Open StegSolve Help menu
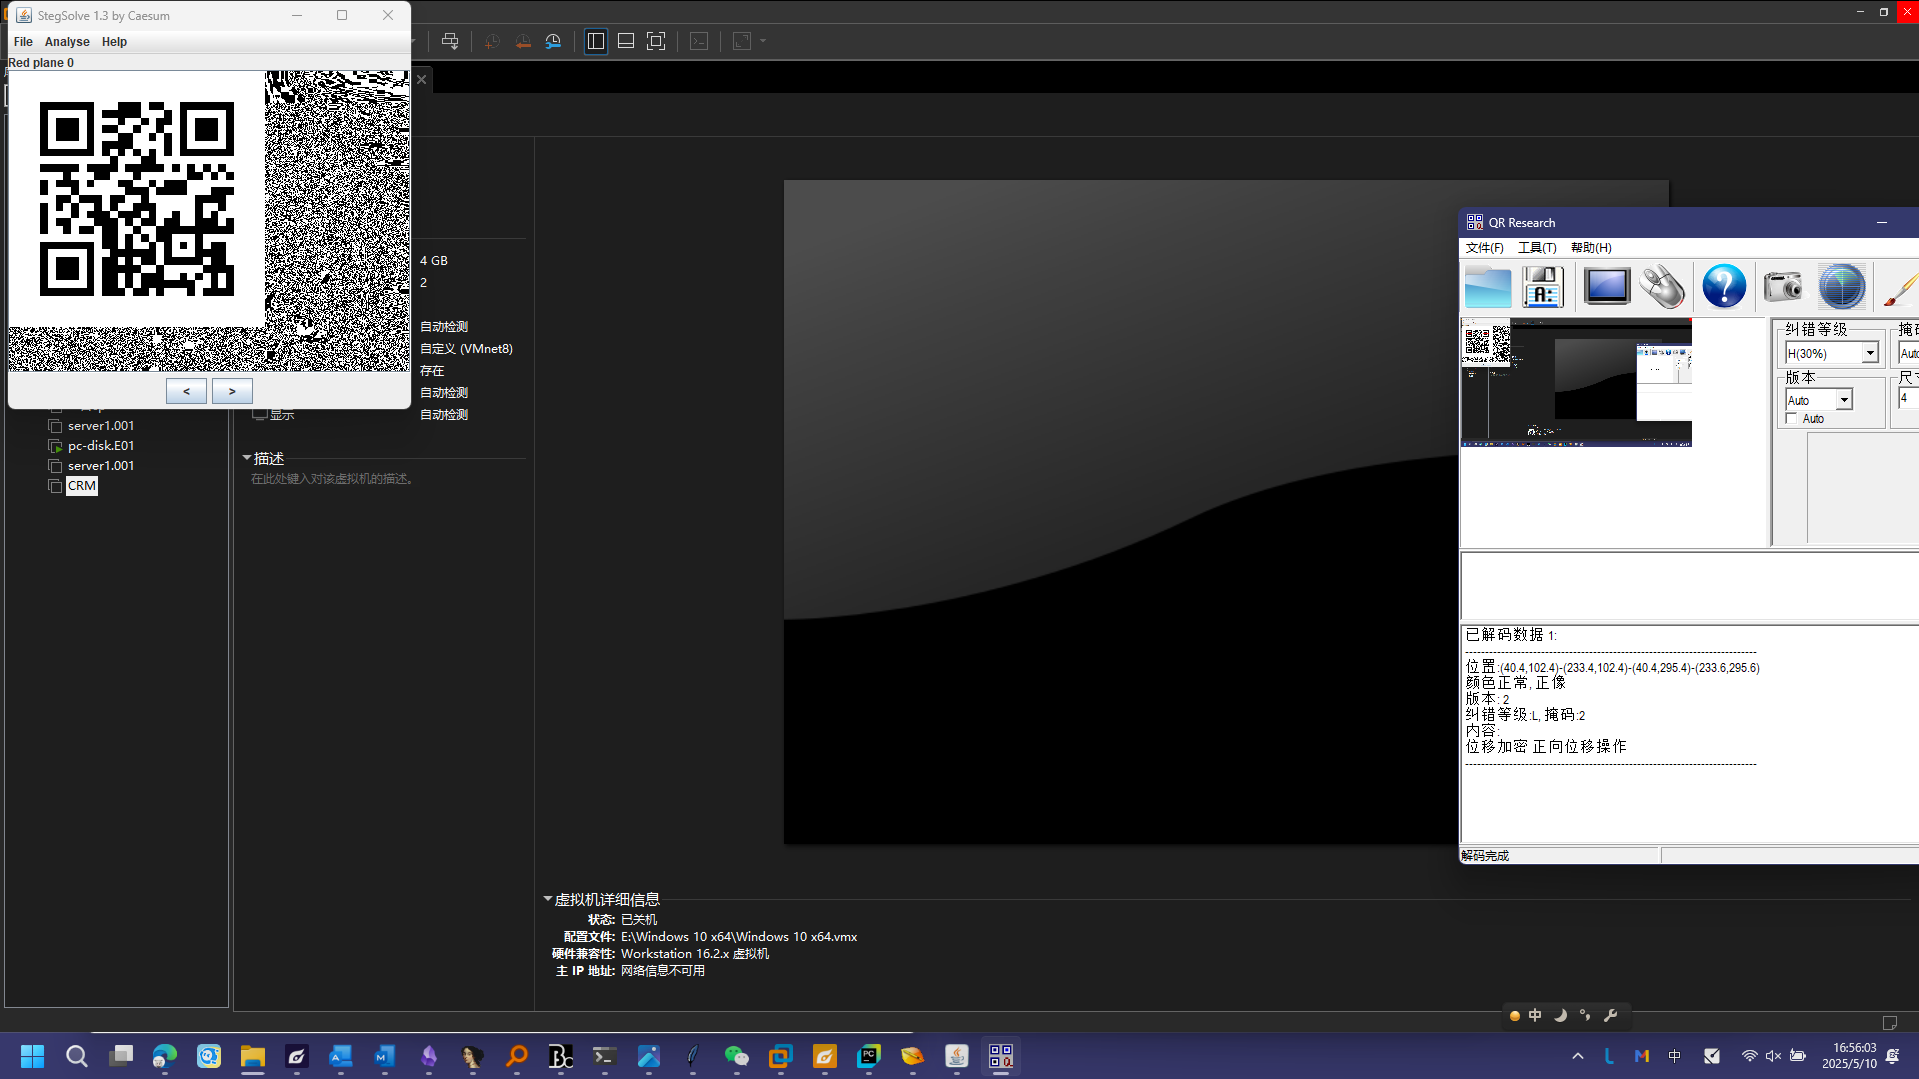This screenshot has width=1919, height=1079. [x=114, y=42]
